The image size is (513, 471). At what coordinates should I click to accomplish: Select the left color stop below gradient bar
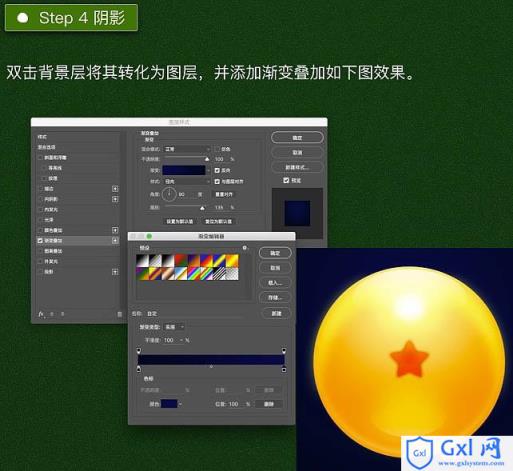click(x=139, y=369)
